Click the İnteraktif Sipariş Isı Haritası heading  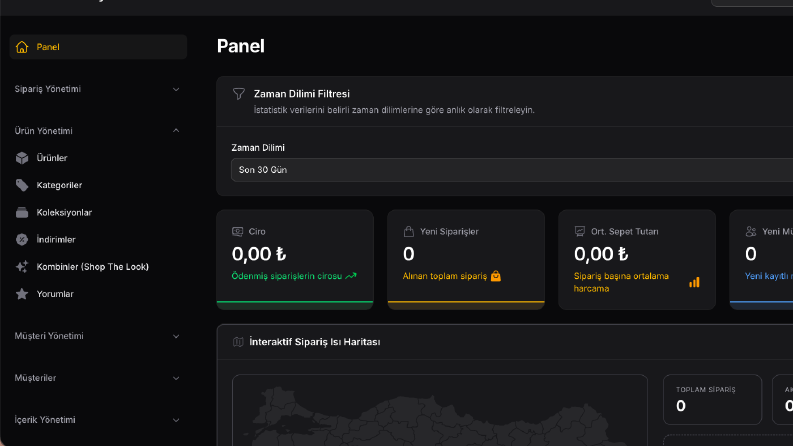coord(315,342)
